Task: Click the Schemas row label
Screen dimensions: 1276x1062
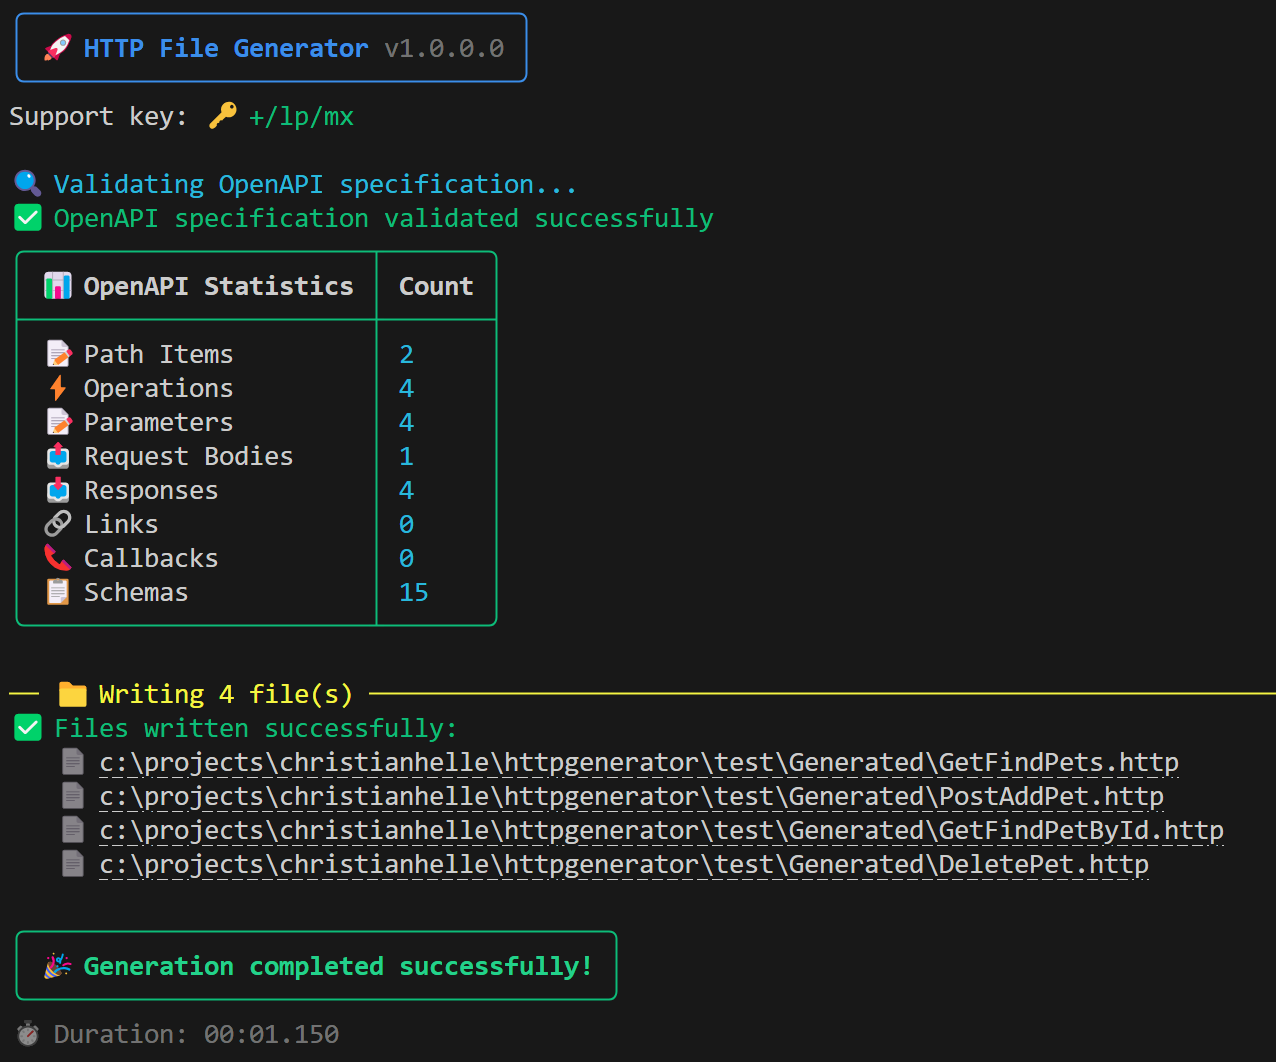Action: click(136, 592)
